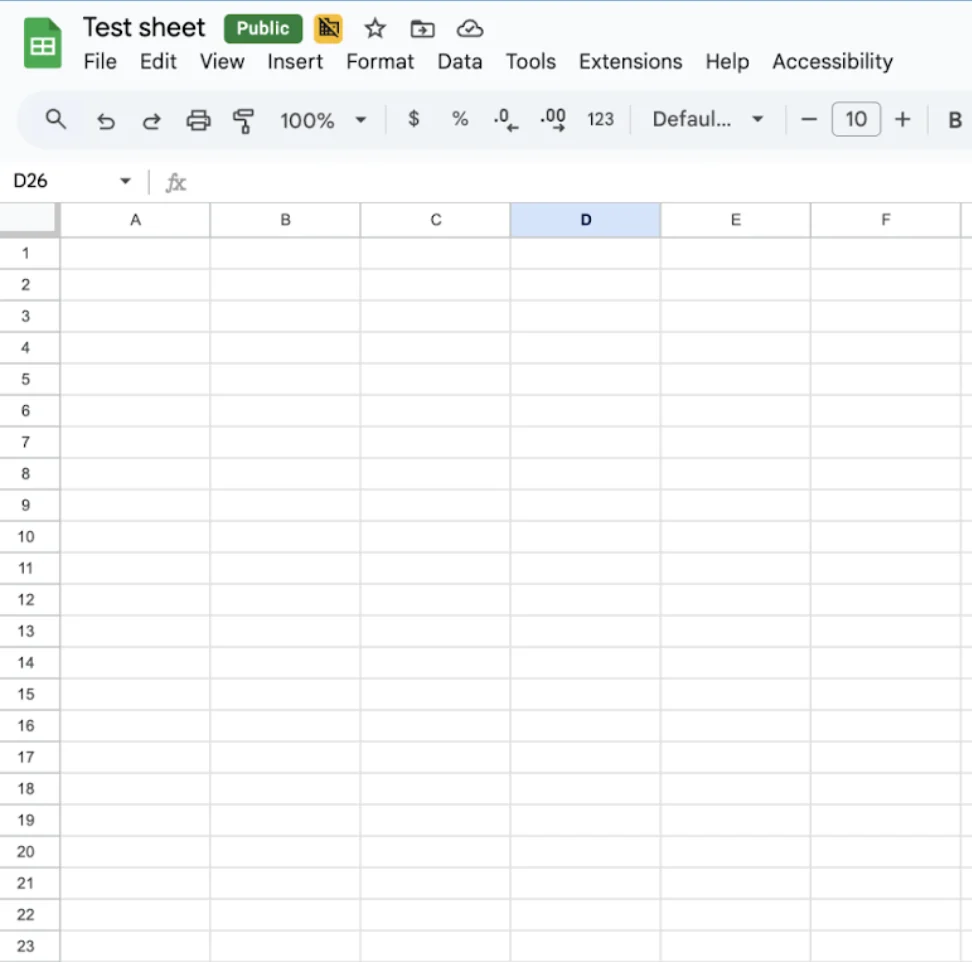This screenshot has width=972, height=962.
Task: Click the print icon
Action: coord(199,121)
